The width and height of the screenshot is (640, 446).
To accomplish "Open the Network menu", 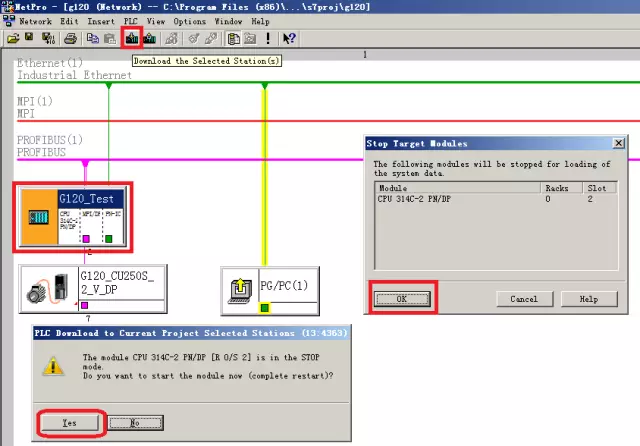I will (x=35, y=21).
